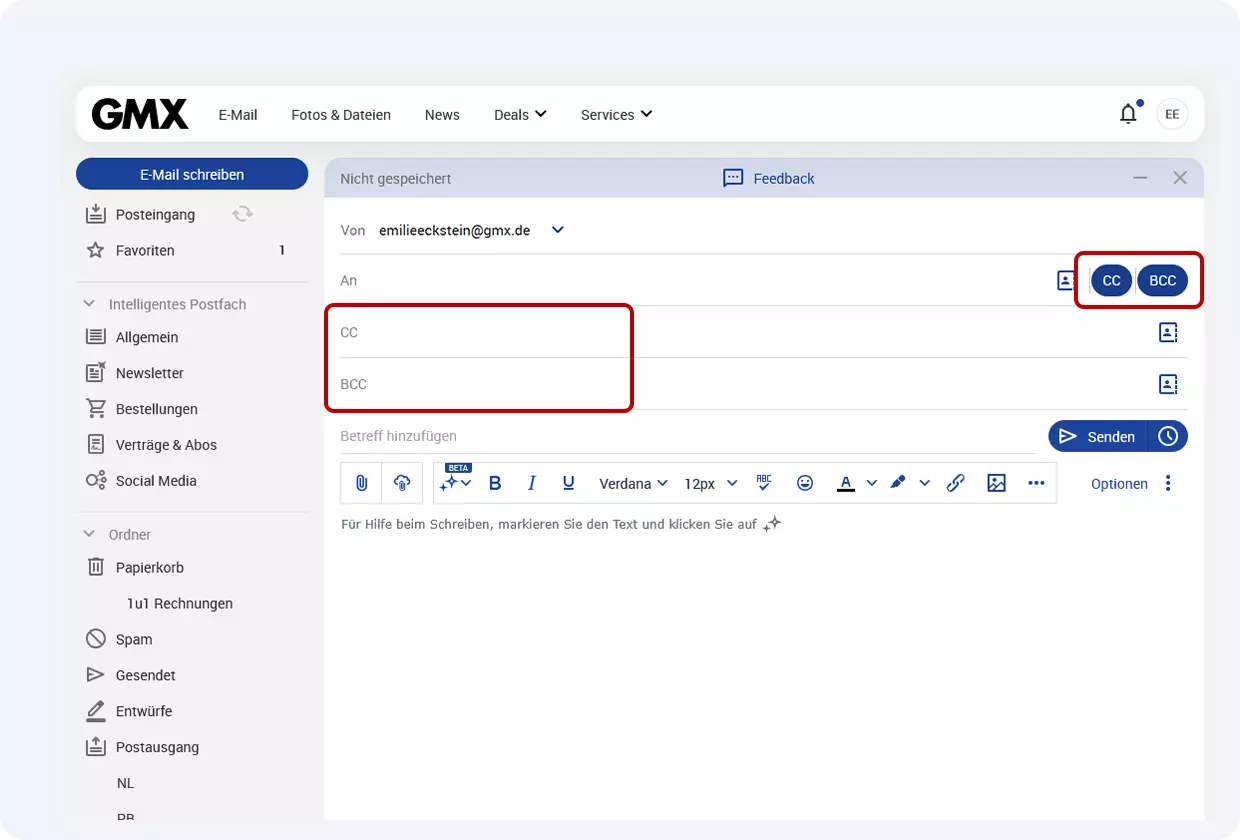The image size is (1240, 840).
Task: Run the spell checker
Action: coord(764,483)
